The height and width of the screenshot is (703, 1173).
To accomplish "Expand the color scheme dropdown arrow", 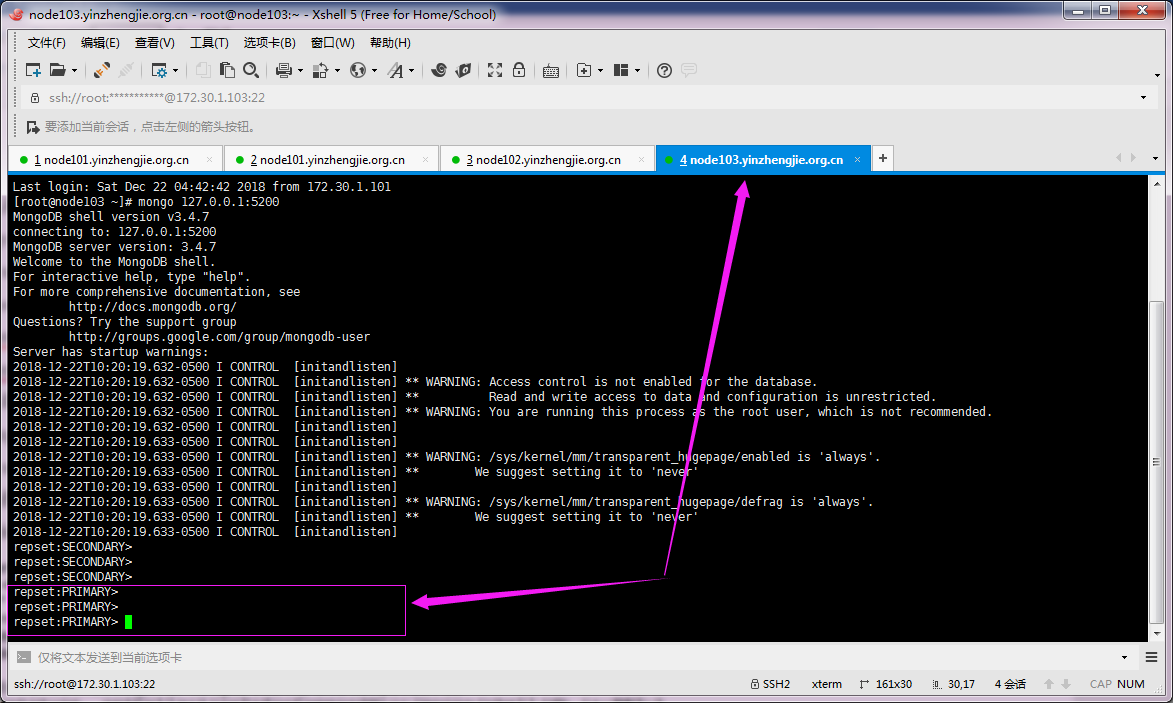I will (x=337, y=70).
